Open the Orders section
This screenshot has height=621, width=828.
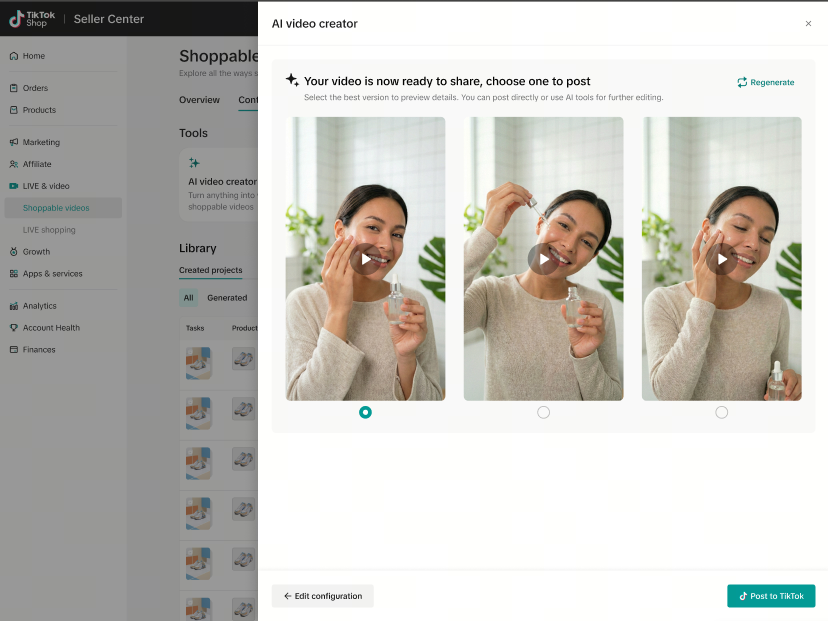[x=35, y=88]
